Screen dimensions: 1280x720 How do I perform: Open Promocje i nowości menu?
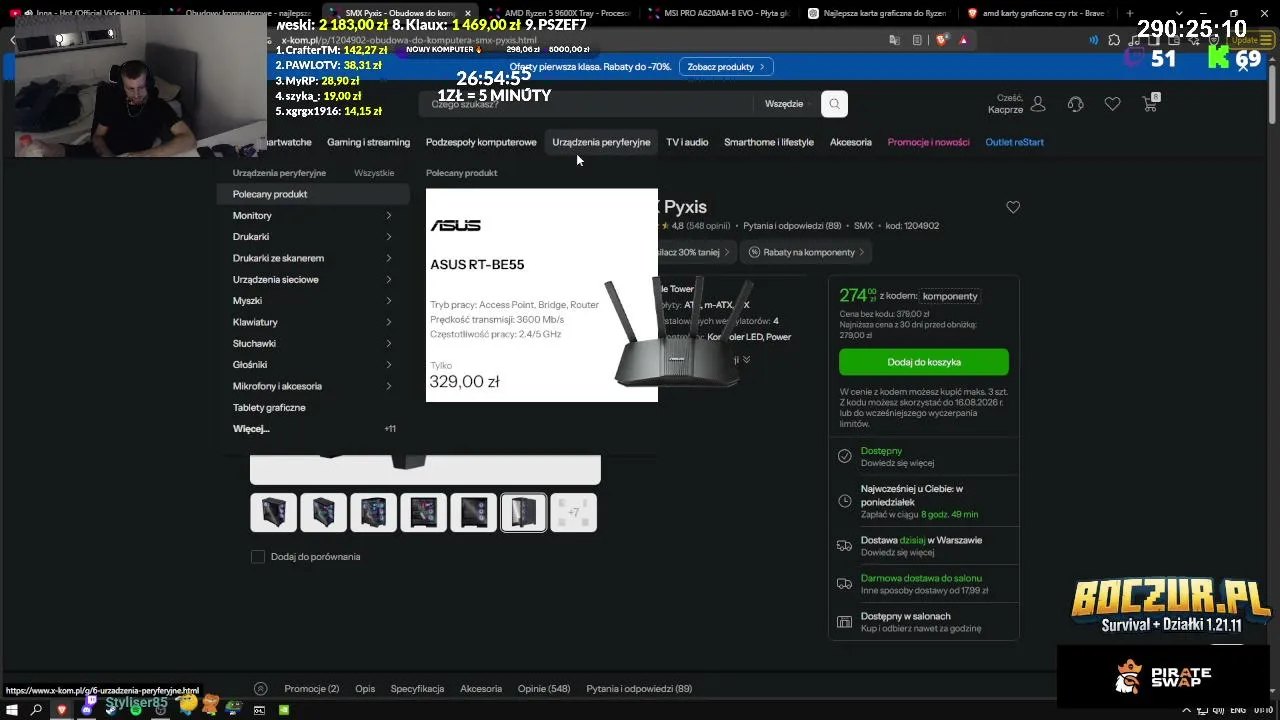928,142
